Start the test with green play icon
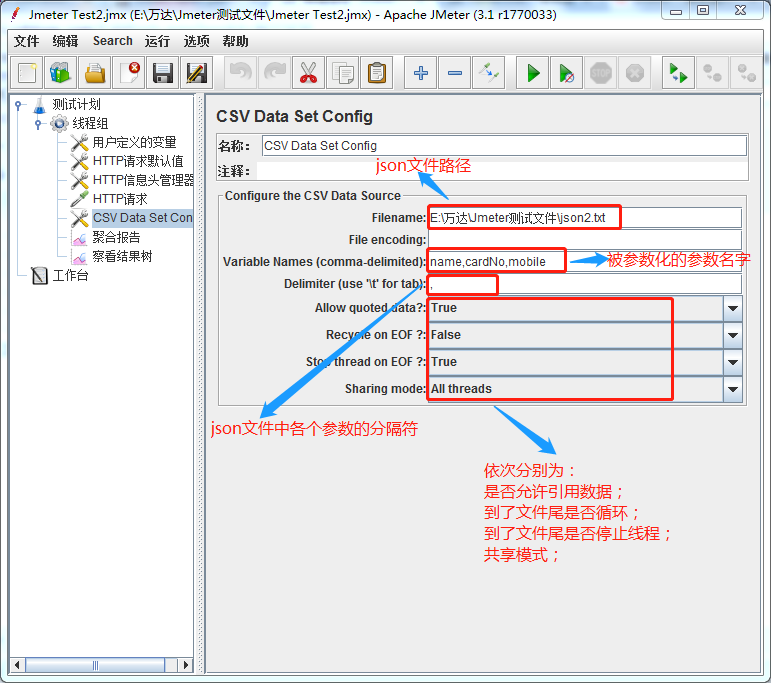Viewport: 771px width, 683px height. (x=533, y=73)
